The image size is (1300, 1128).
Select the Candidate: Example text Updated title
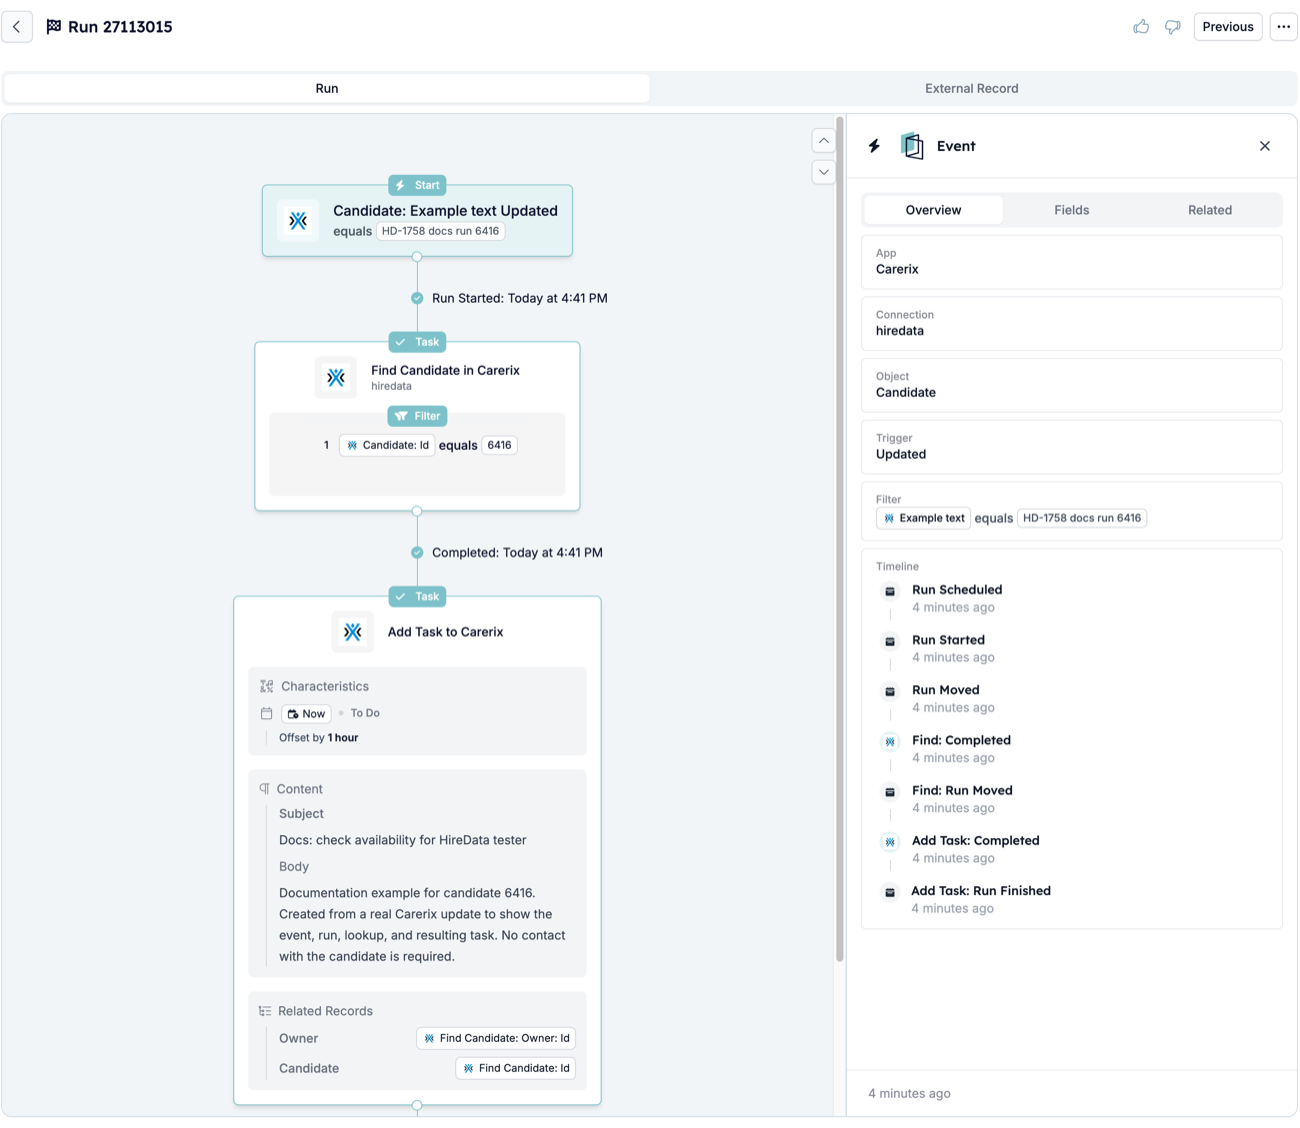tap(445, 210)
